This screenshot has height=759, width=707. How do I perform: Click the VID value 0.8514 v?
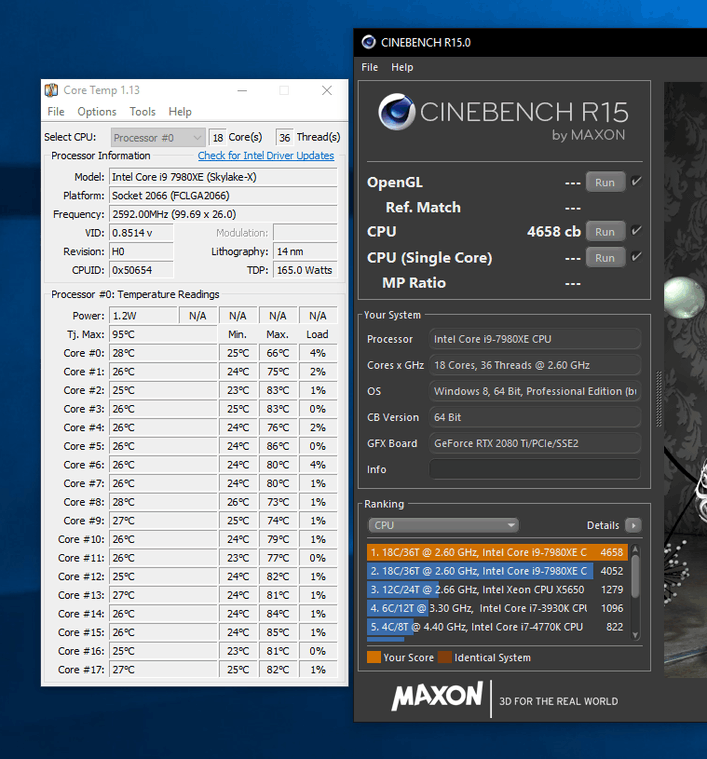click(141, 233)
